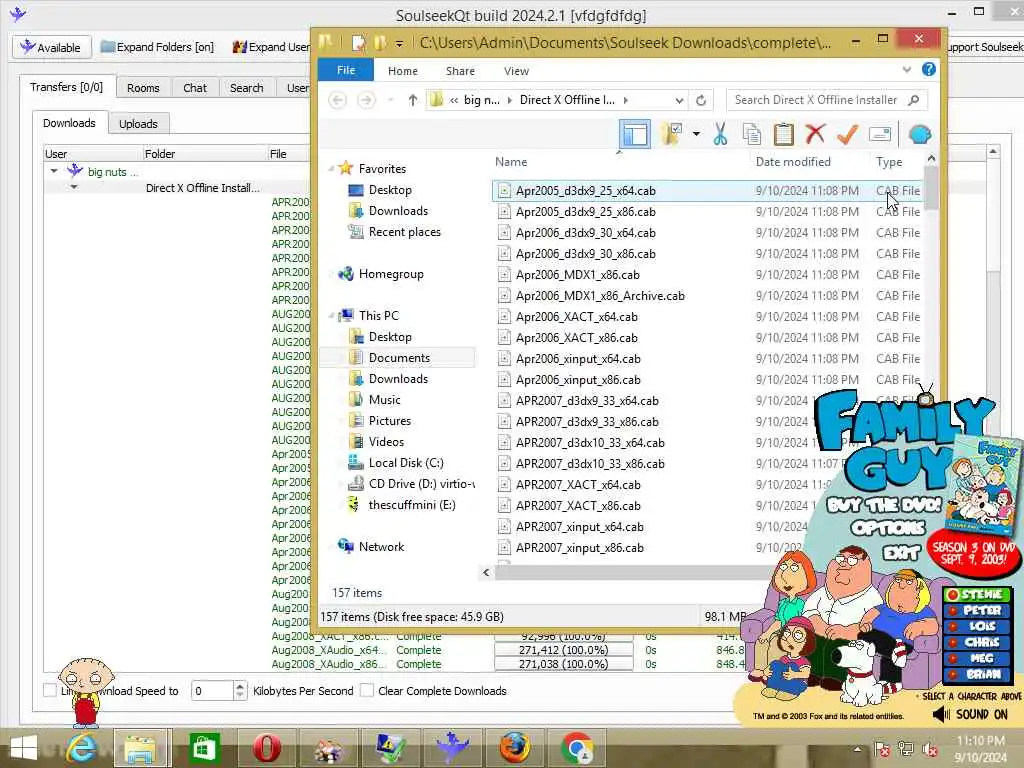Switch to Search tab in Soulseek

pyautogui.click(x=246, y=88)
